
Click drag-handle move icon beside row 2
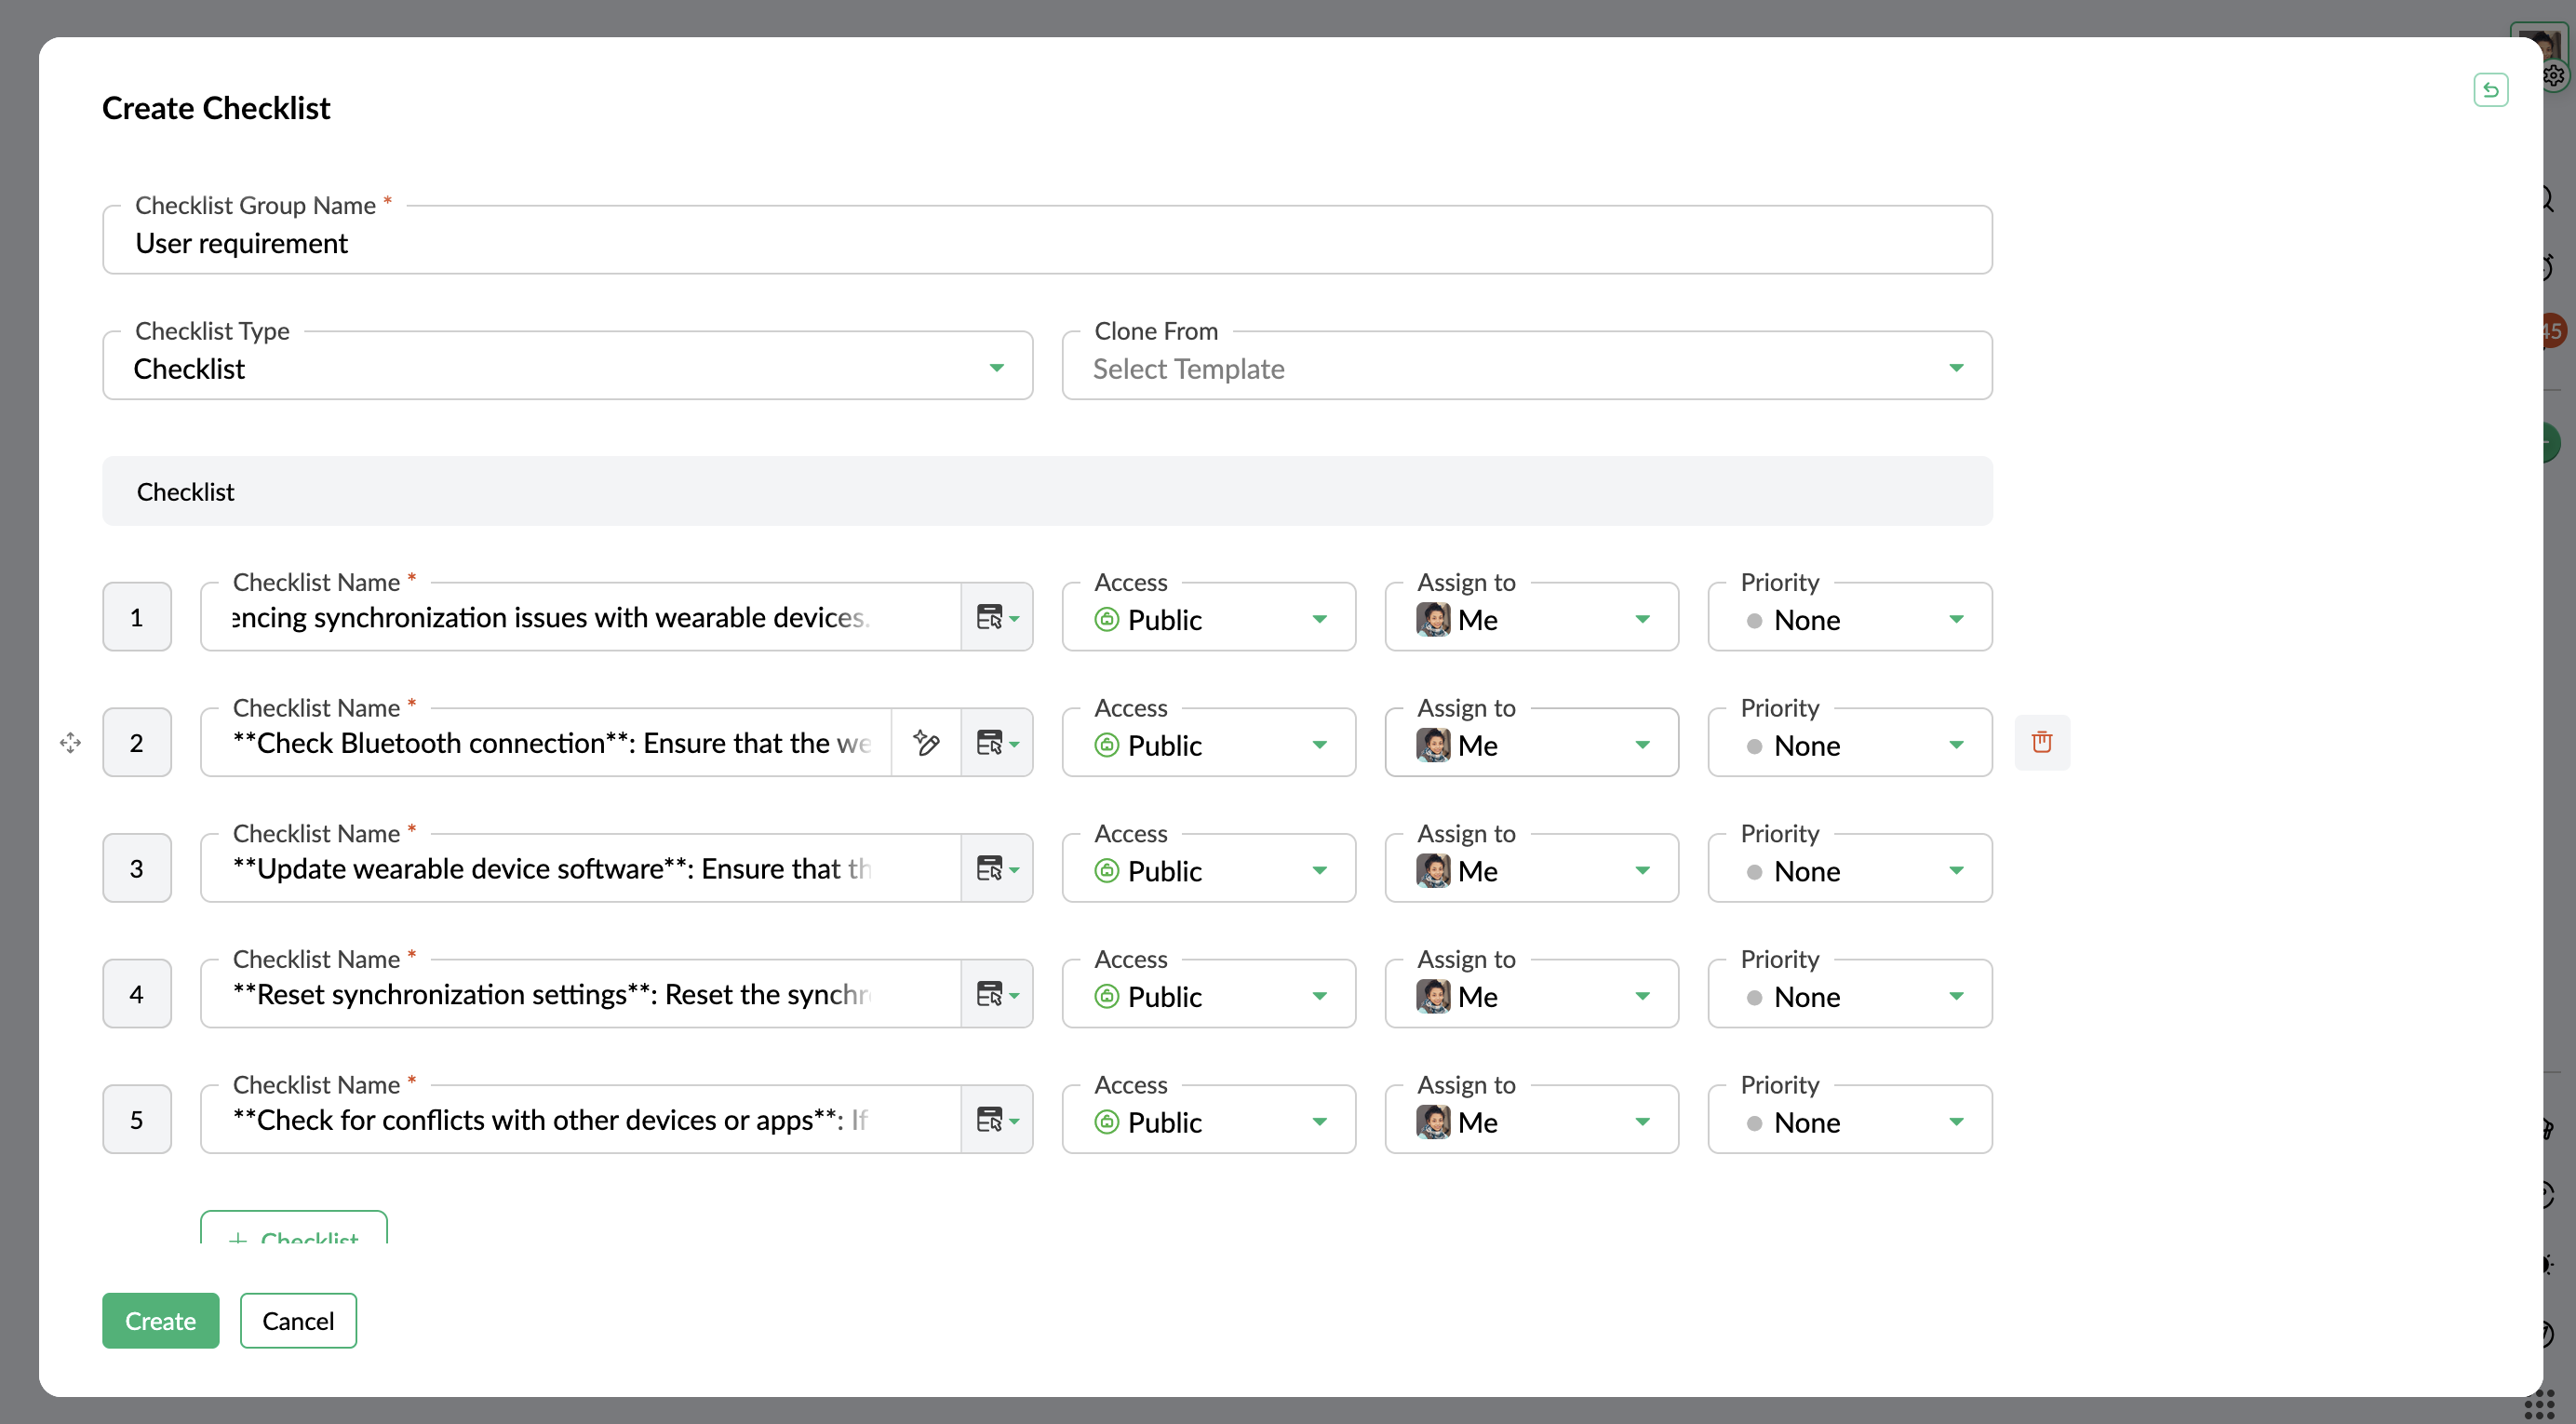pos(70,742)
